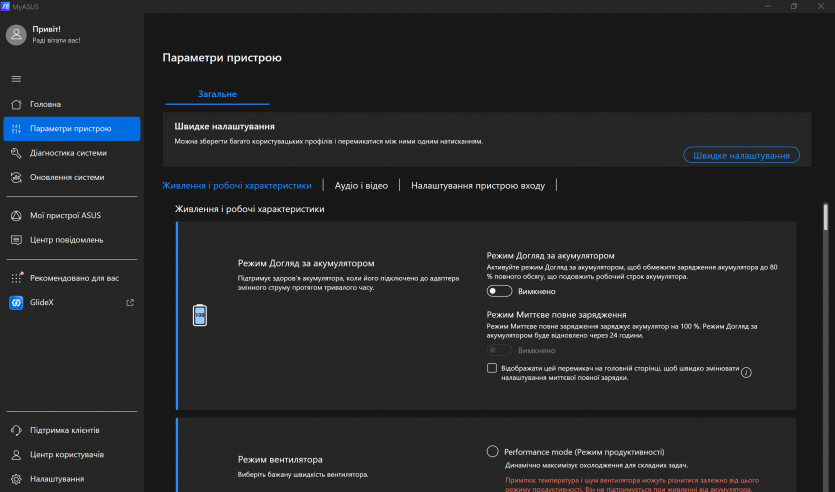Open Центр повідомлень message icon

pos(16,240)
